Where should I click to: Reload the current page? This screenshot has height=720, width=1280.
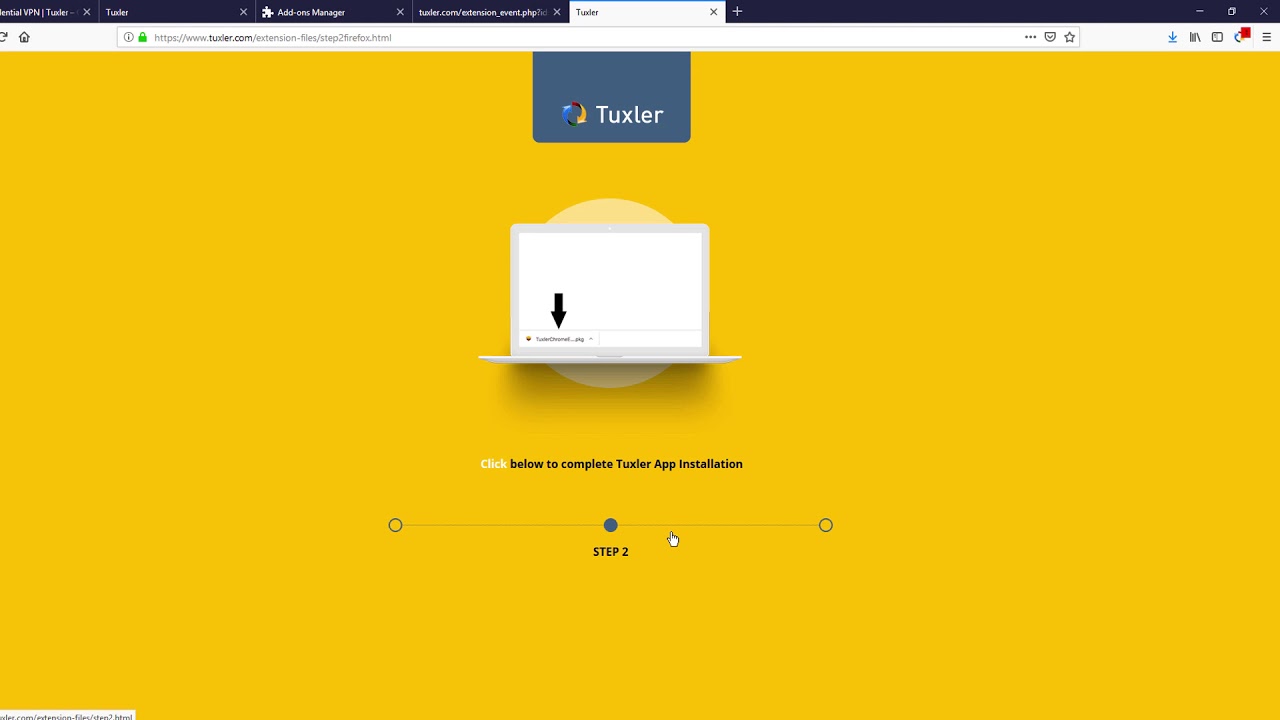click(x=3, y=37)
